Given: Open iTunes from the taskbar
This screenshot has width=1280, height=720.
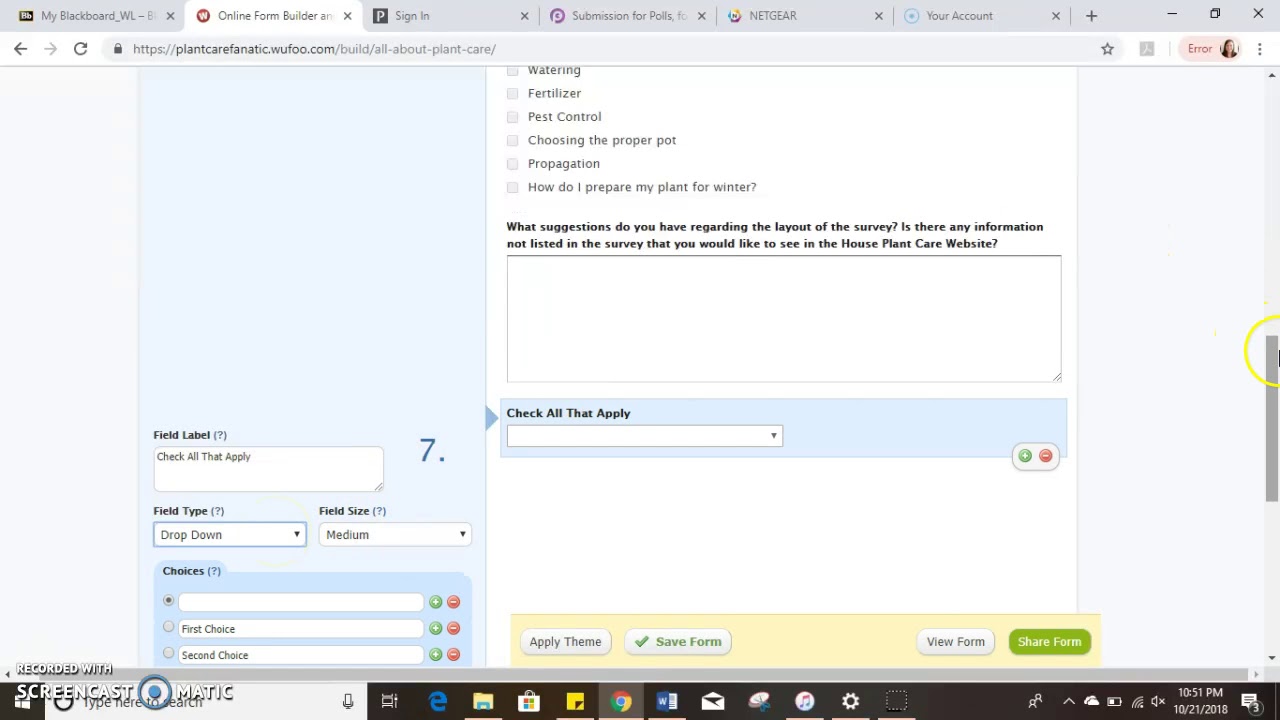Looking at the screenshot, I should pyautogui.click(x=805, y=702).
